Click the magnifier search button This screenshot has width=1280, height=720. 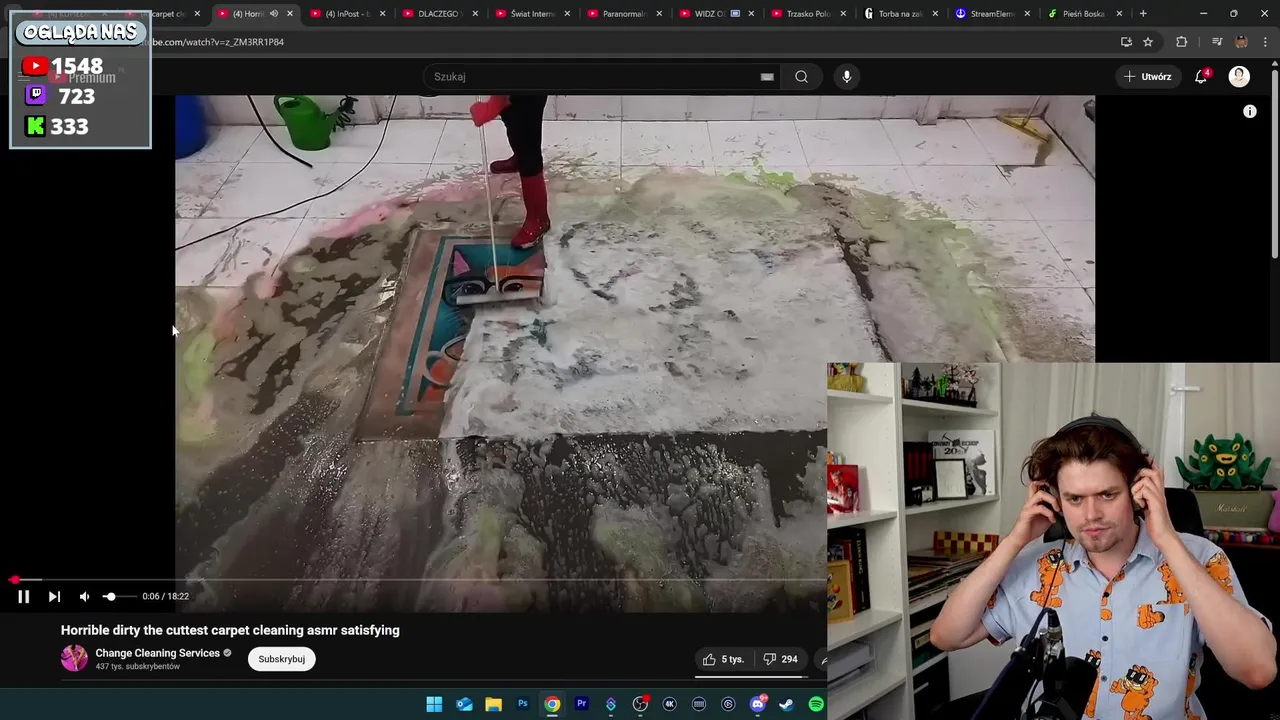click(x=801, y=77)
